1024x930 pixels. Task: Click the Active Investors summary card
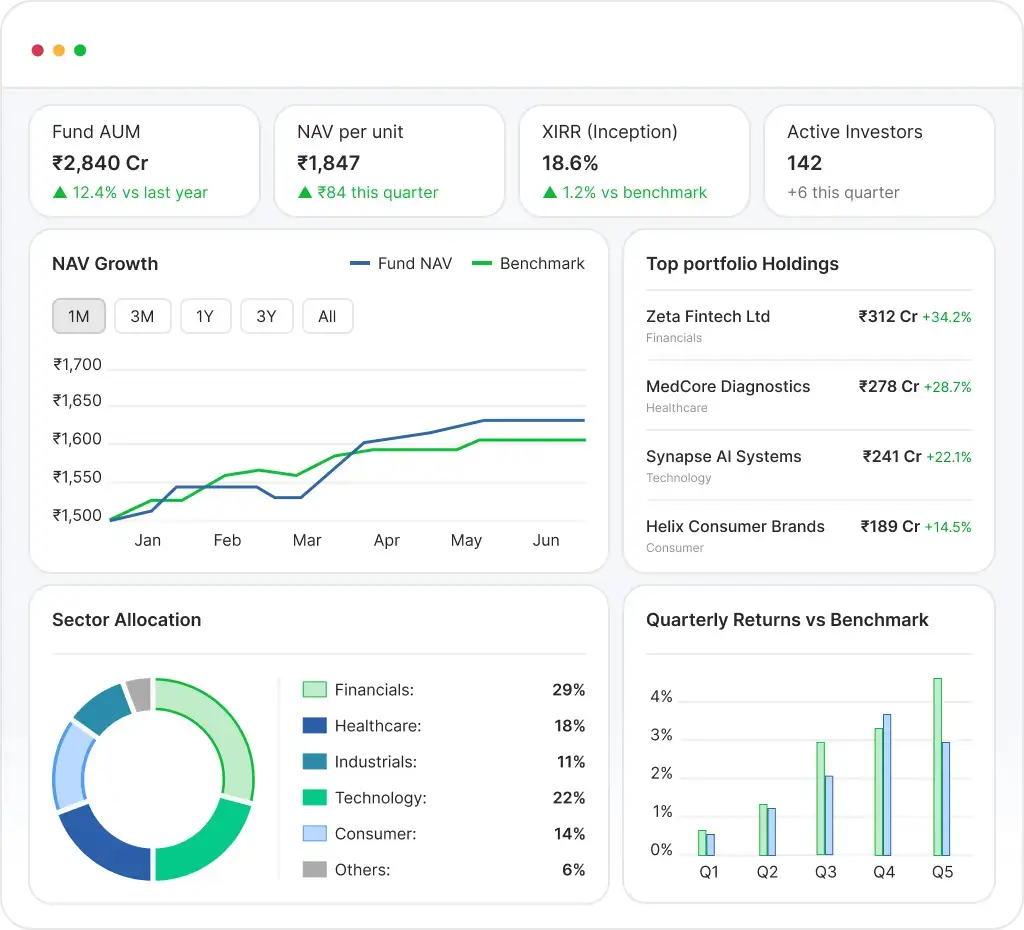coord(879,160)
